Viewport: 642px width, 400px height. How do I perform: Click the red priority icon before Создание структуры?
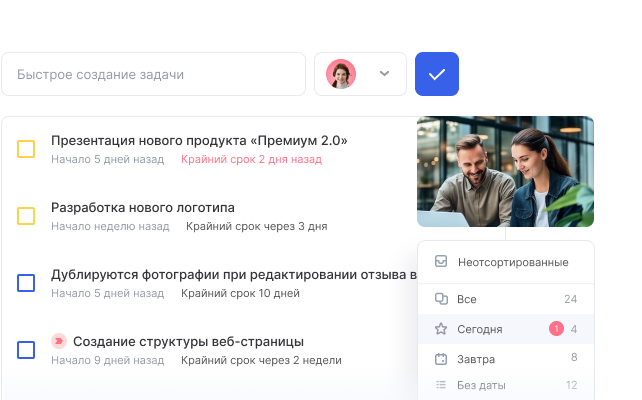(x=58, y=341)
